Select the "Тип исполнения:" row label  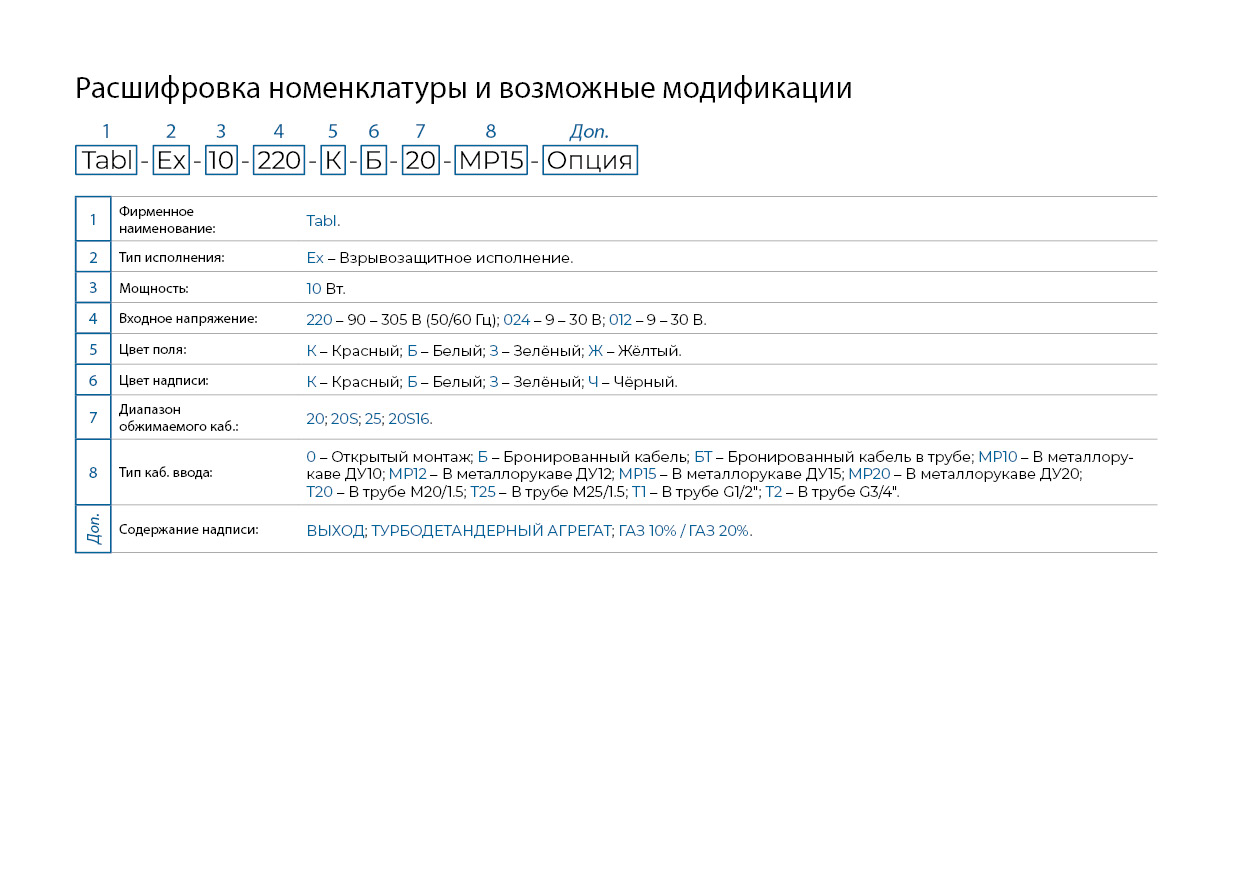(171, 258)
